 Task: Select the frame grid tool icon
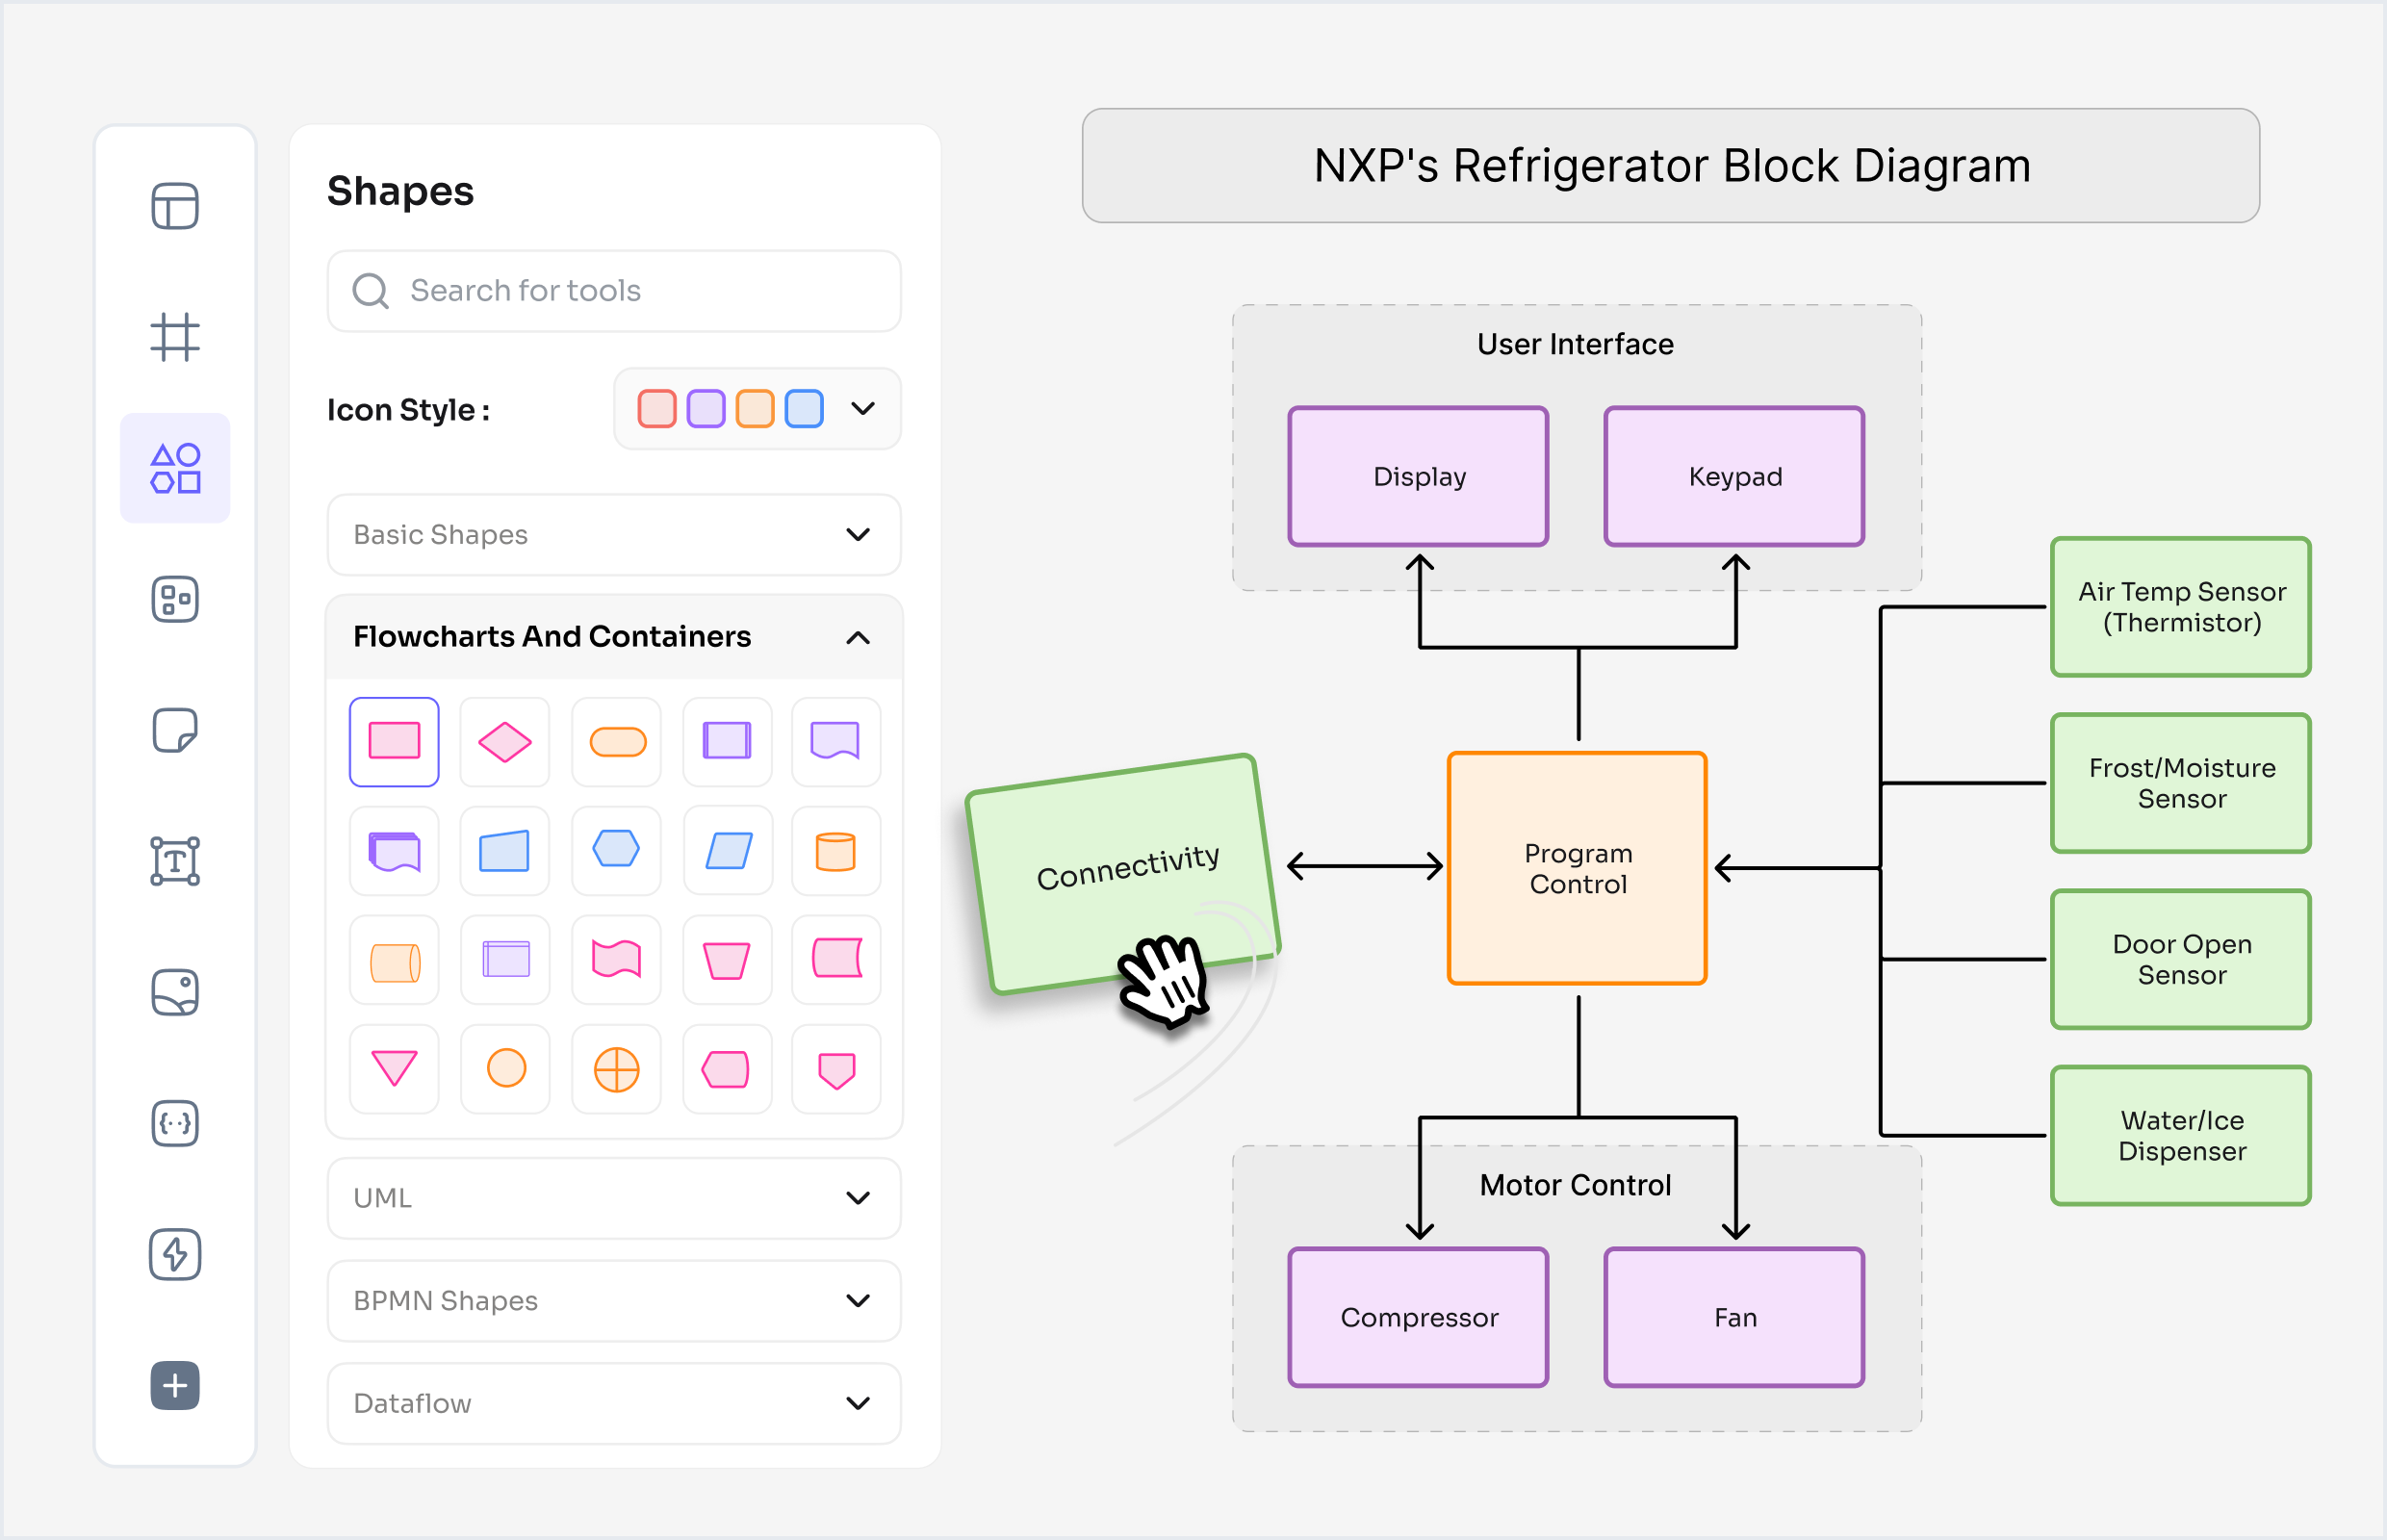click(x=175, y=337)
